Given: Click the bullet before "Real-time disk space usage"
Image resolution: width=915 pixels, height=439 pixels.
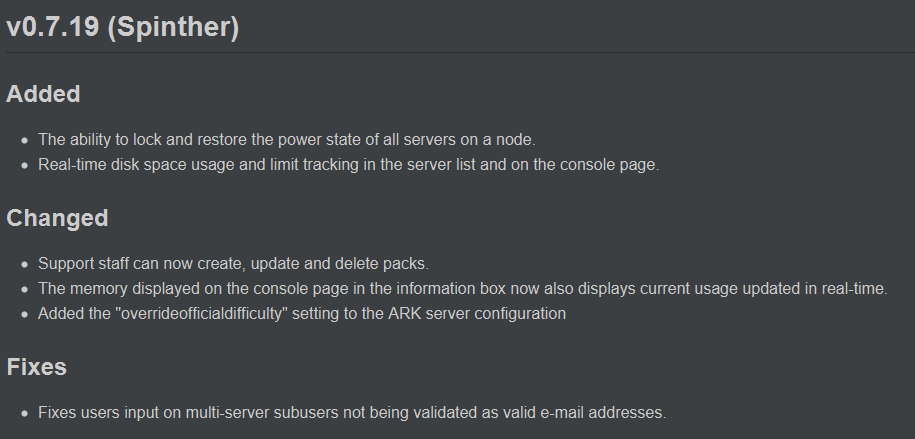Looking at the screenshot, I should click(24, 165).
